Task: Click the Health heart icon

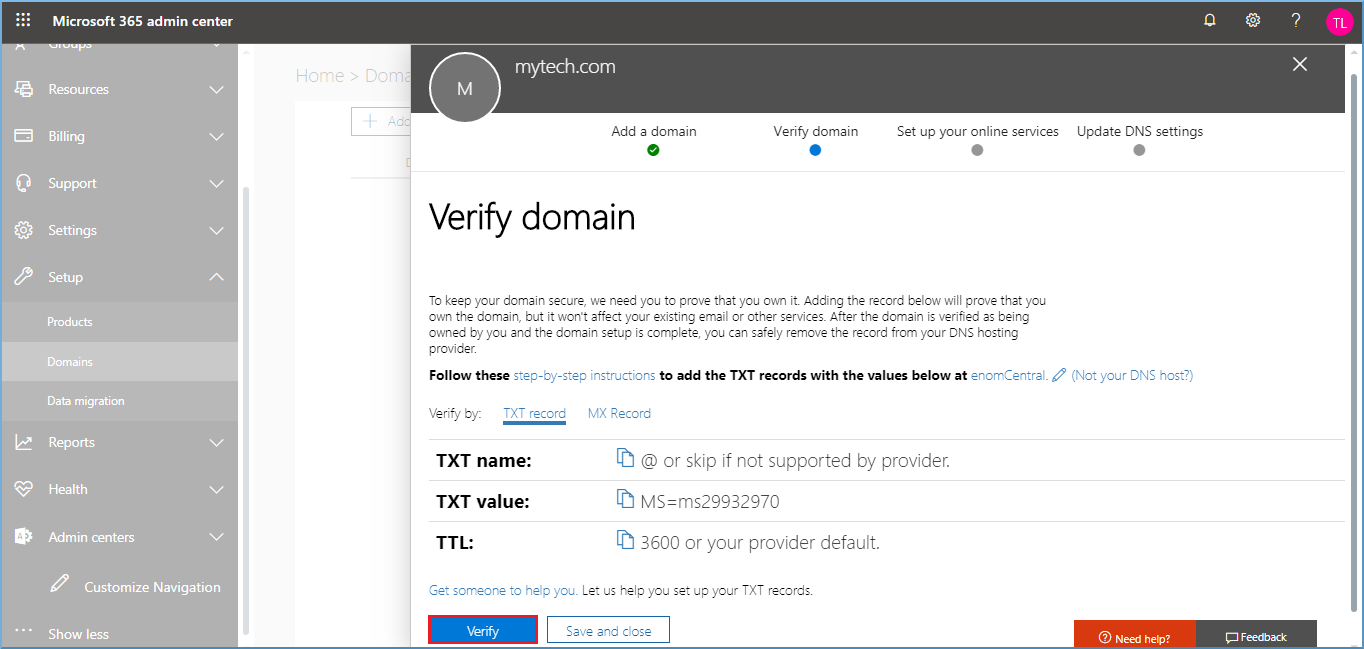Action: click(x=24, y=489)
